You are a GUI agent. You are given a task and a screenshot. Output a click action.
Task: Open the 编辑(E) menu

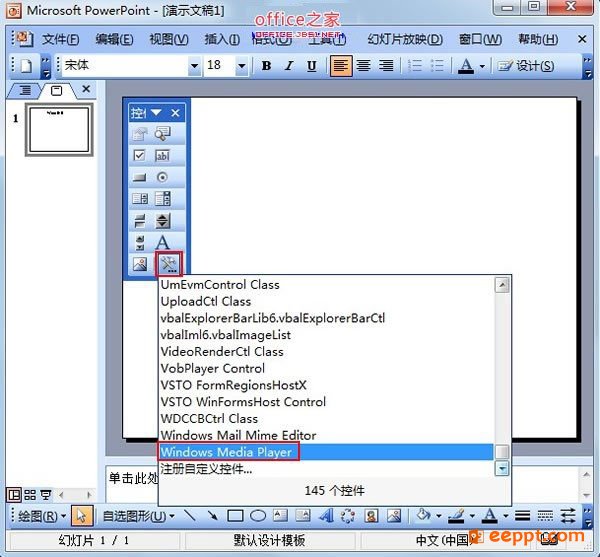tap(114, 39)
